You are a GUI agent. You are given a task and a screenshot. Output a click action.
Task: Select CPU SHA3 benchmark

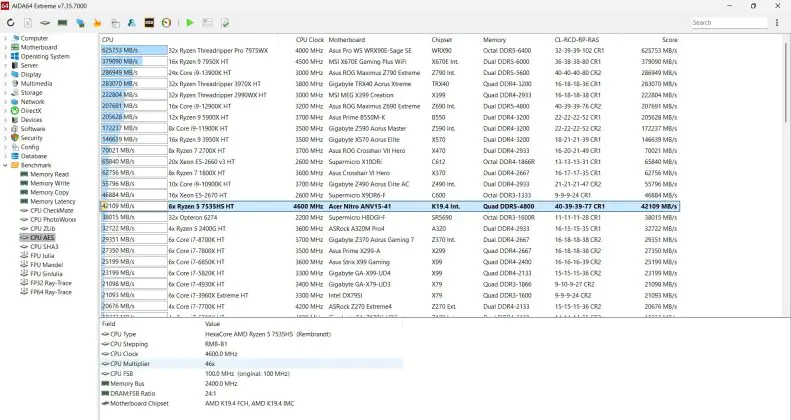44,247
